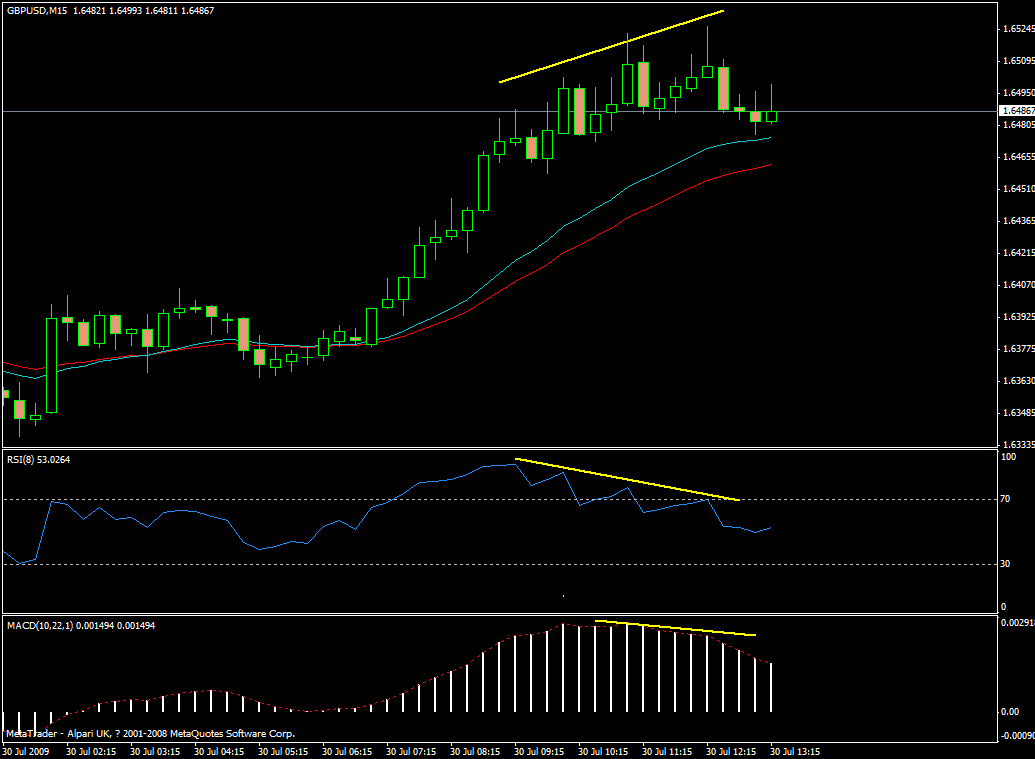Click the 1.63485 price scale label
The width and height of the screenshot is (1035, 759).
(1018, 412)
